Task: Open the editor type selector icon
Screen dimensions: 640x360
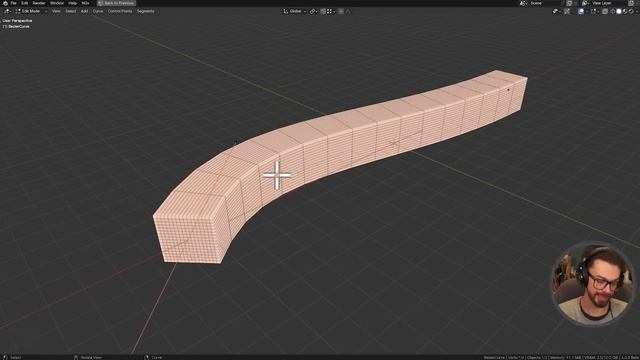Action: (7, 11)
